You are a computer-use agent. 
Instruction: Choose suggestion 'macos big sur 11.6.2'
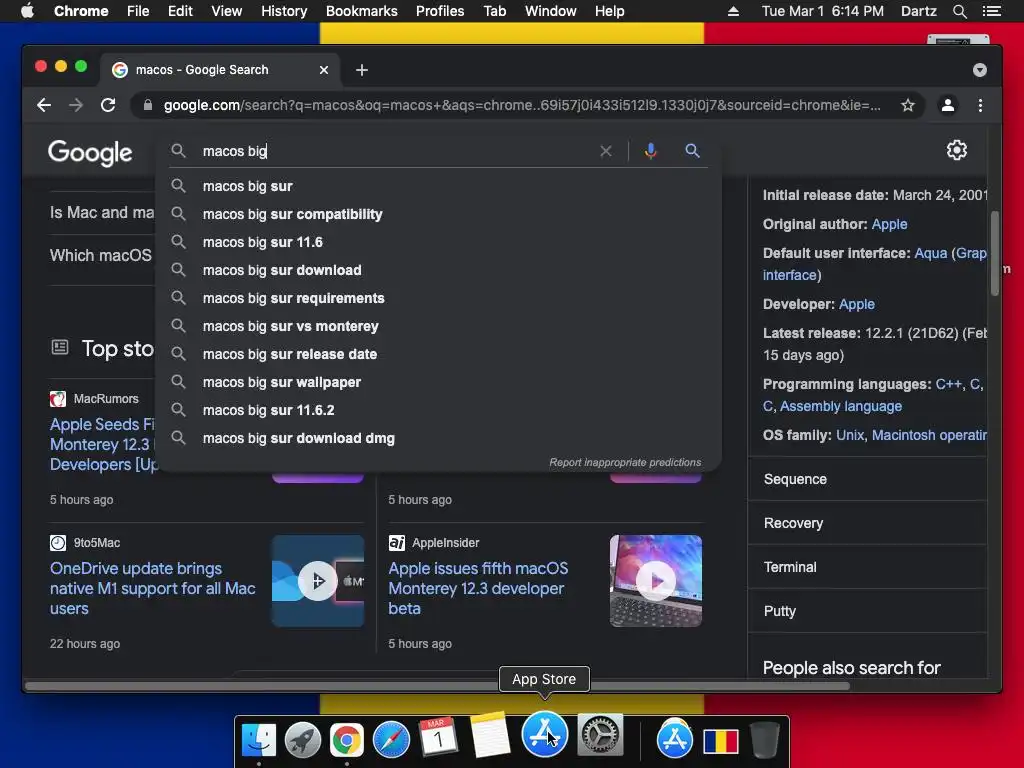(x=439, y=410)
